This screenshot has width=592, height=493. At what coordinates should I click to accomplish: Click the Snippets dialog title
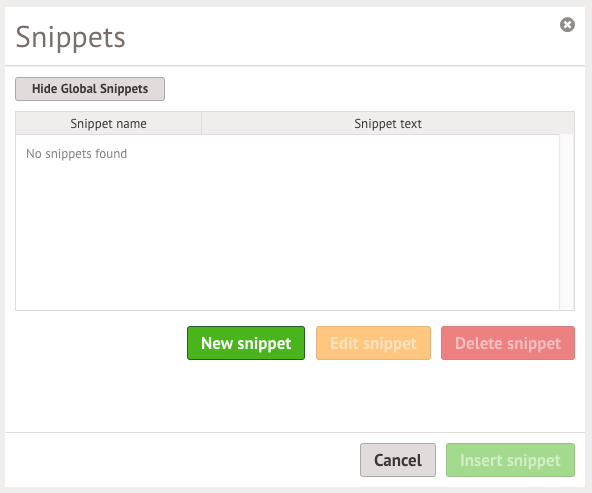coord(70,37)
